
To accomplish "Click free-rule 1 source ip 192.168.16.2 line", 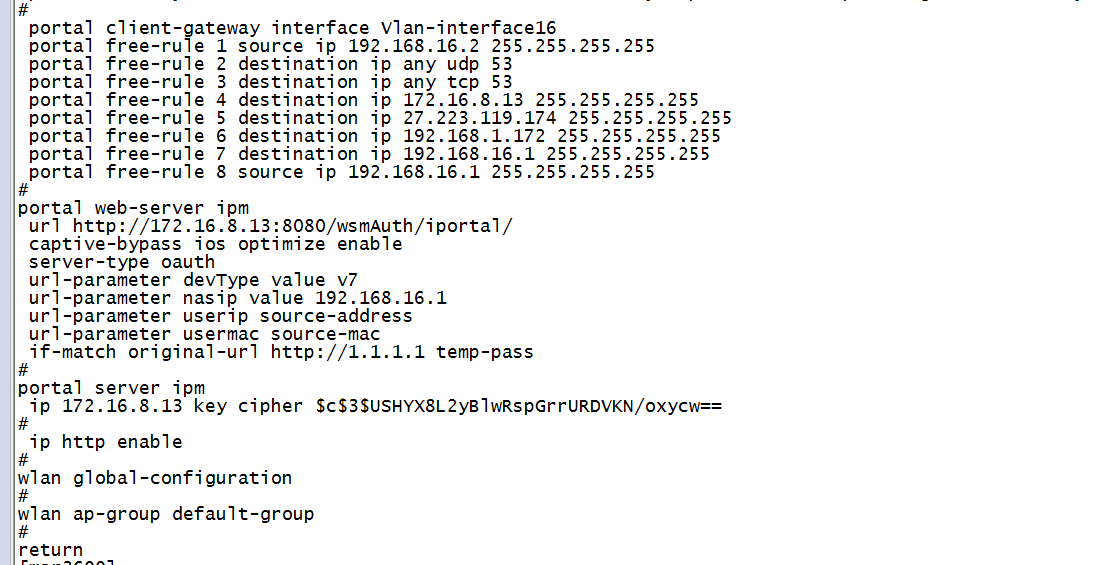I will click(341, 46).
